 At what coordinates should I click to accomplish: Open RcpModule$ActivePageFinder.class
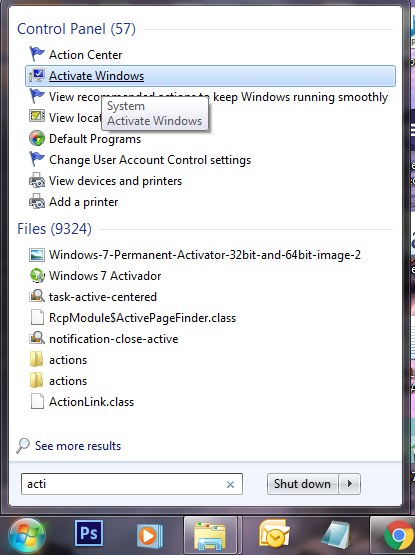tap(142, 318)
